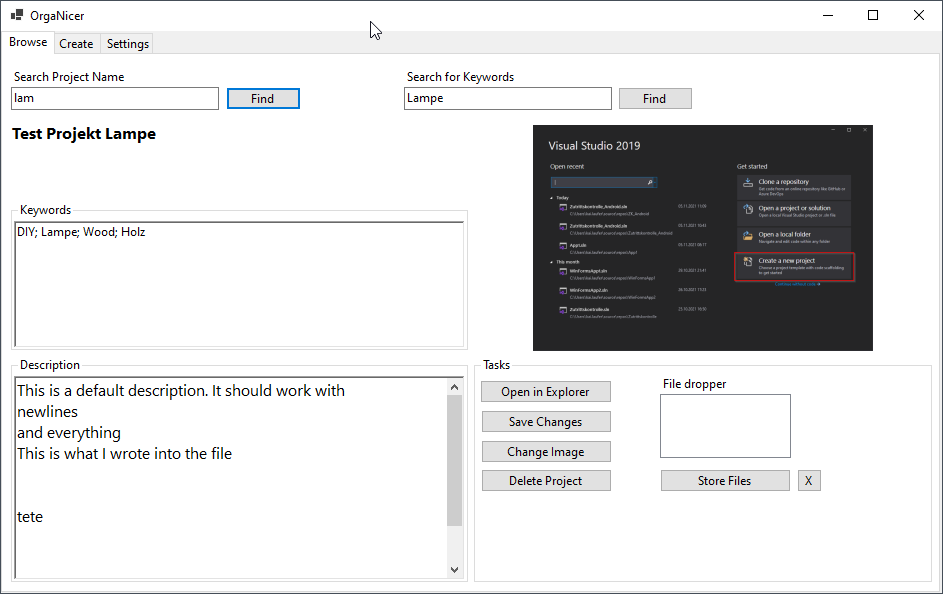Open the Settings tab

tap(127, 43)
